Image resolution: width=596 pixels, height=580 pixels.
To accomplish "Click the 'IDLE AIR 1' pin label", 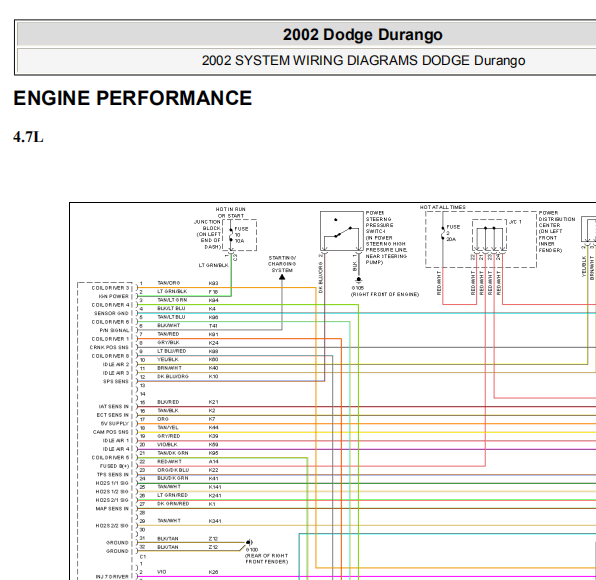I will tap(116, 441).
